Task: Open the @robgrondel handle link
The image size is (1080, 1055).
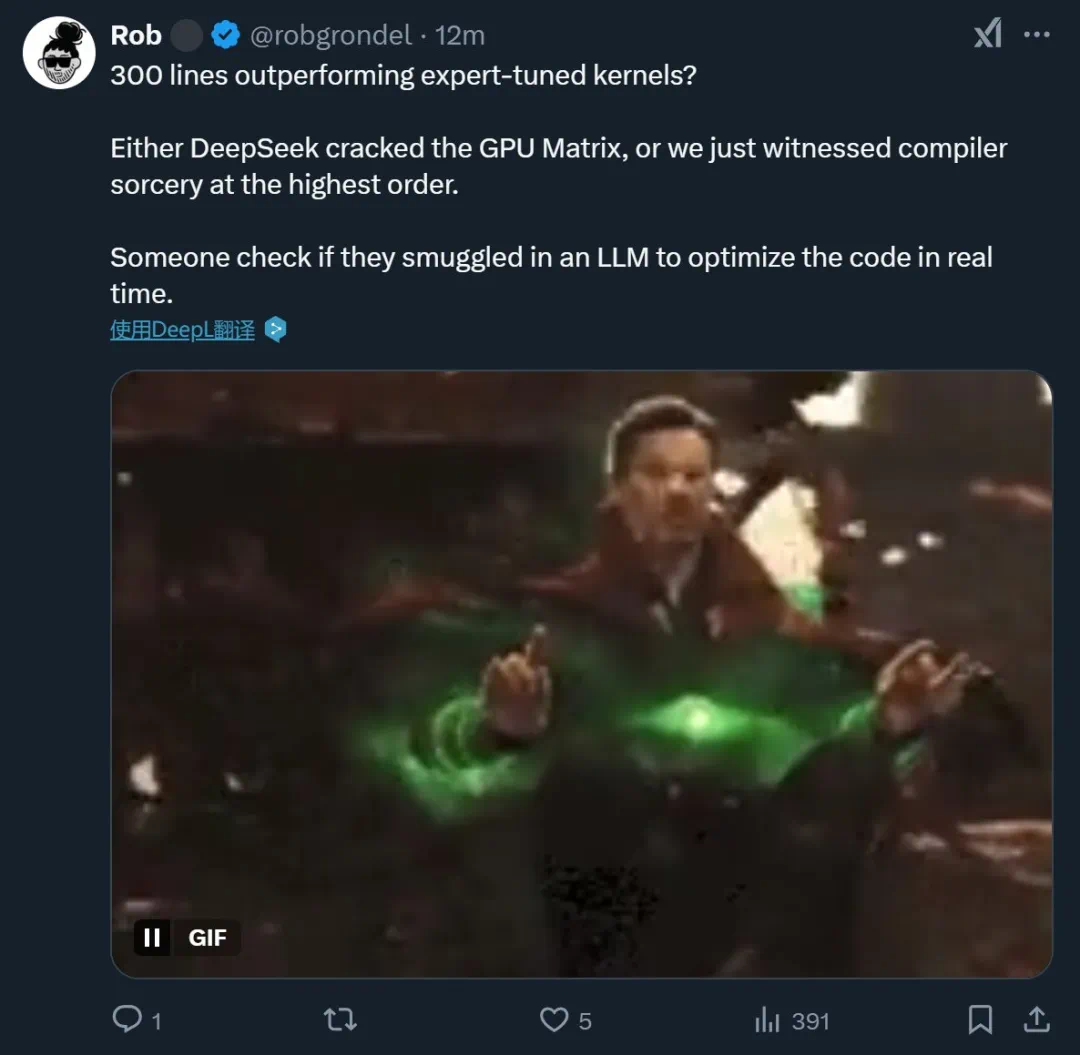Action: pos(329,36)
